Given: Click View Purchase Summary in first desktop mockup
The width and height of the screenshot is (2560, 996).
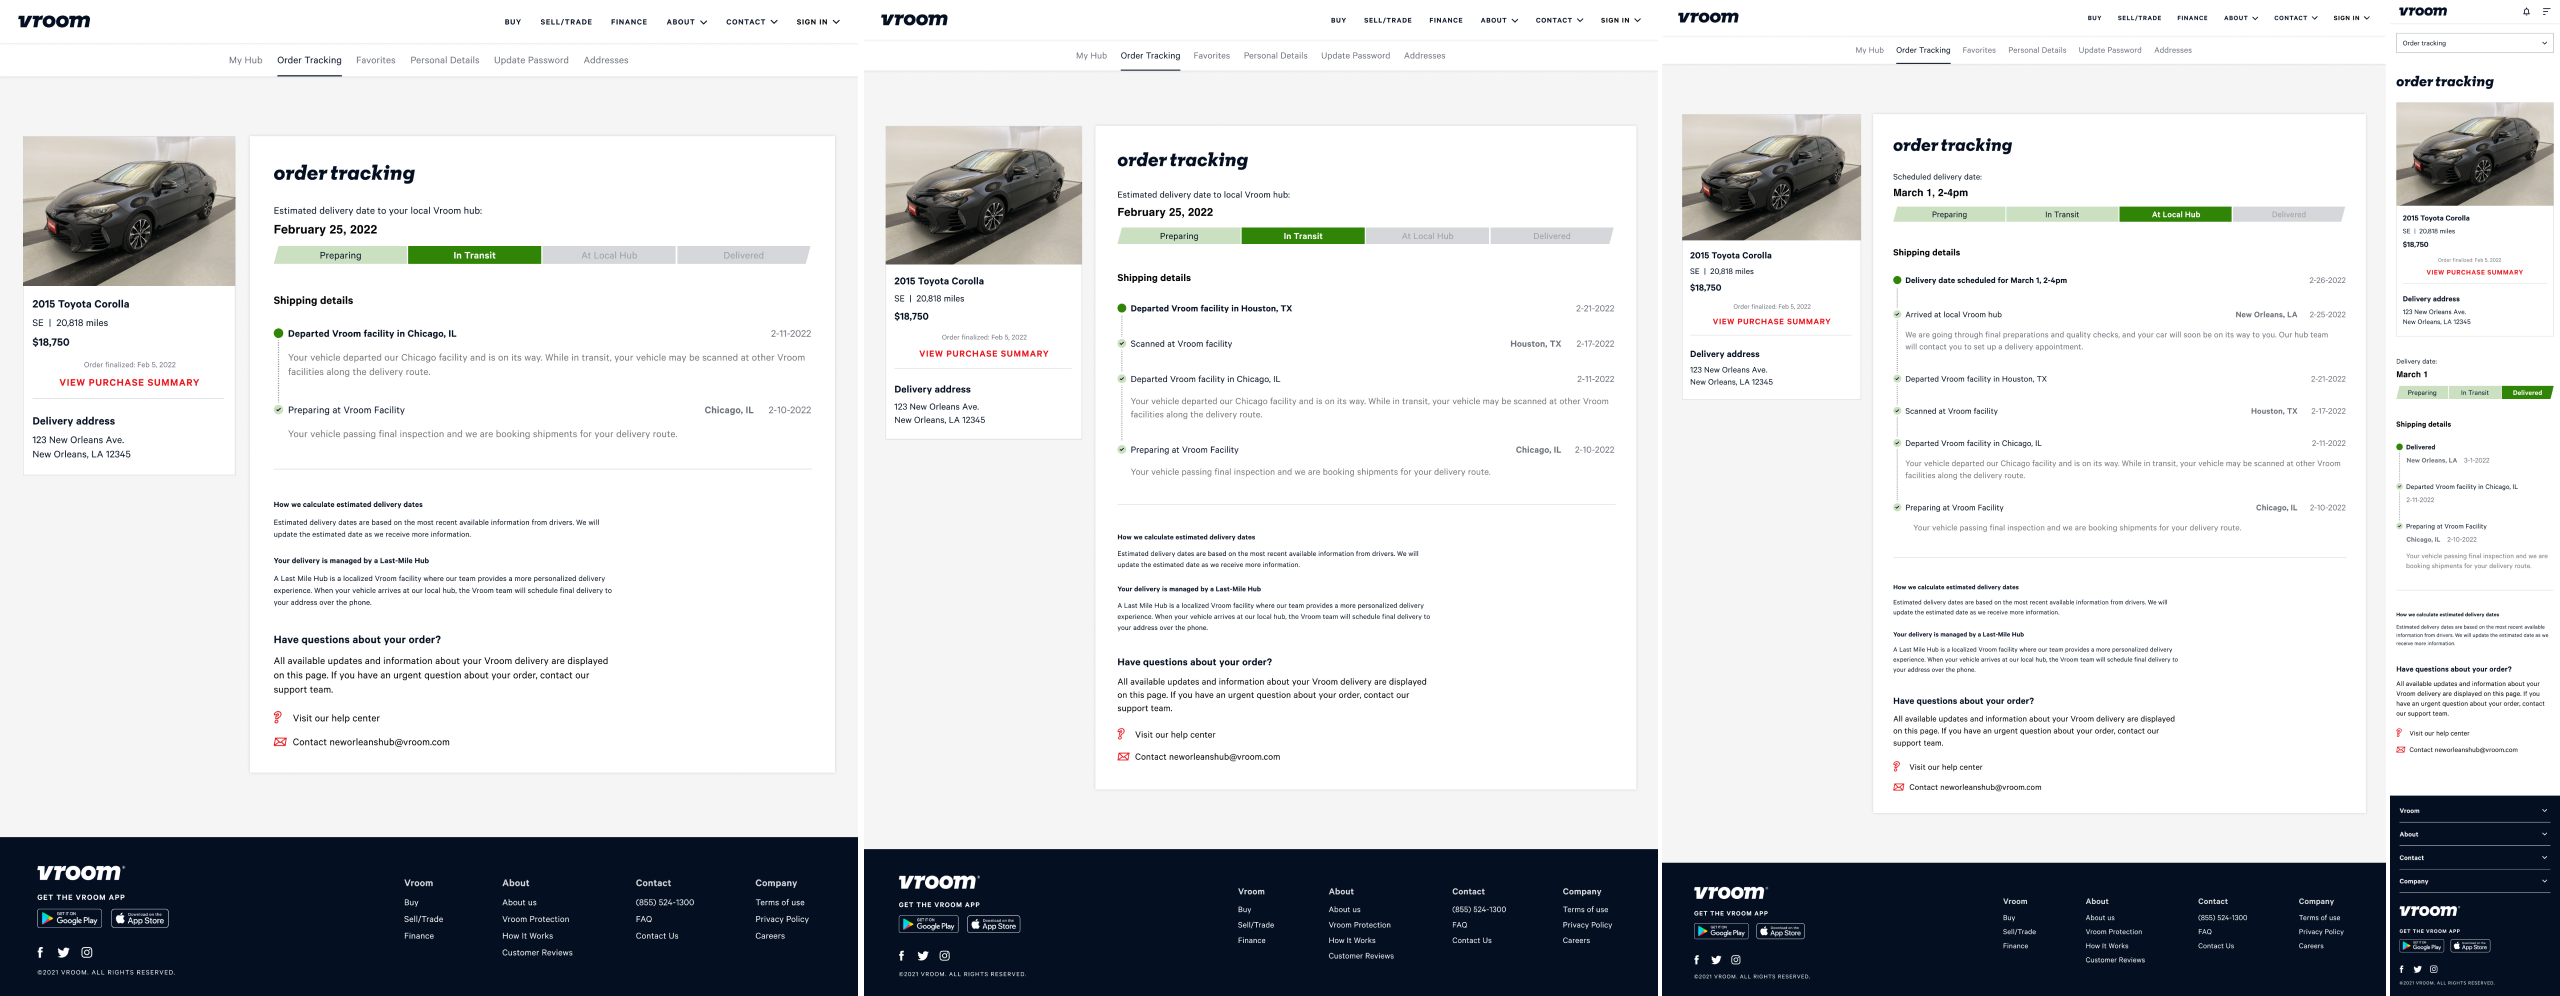Looking at the screenshot, I should (129, 383).
